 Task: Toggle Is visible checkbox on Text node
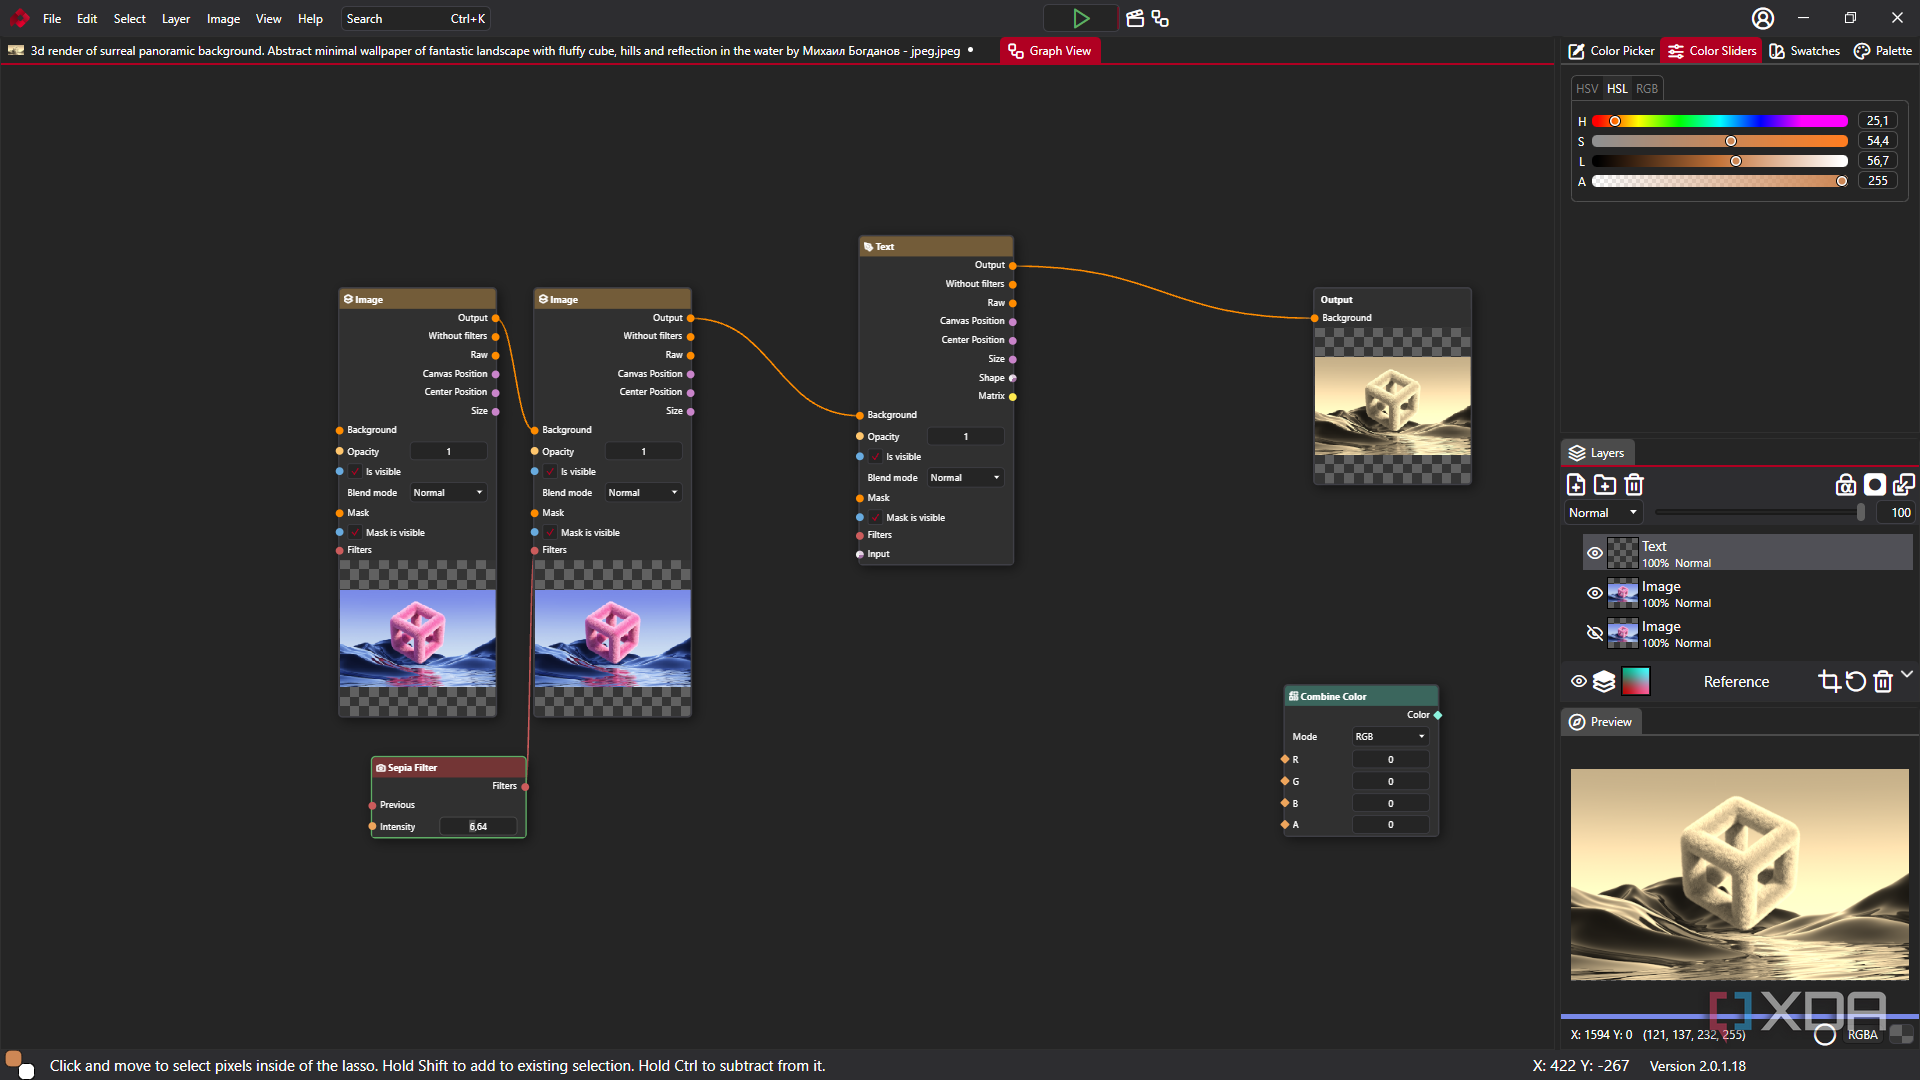pos(875,457)
